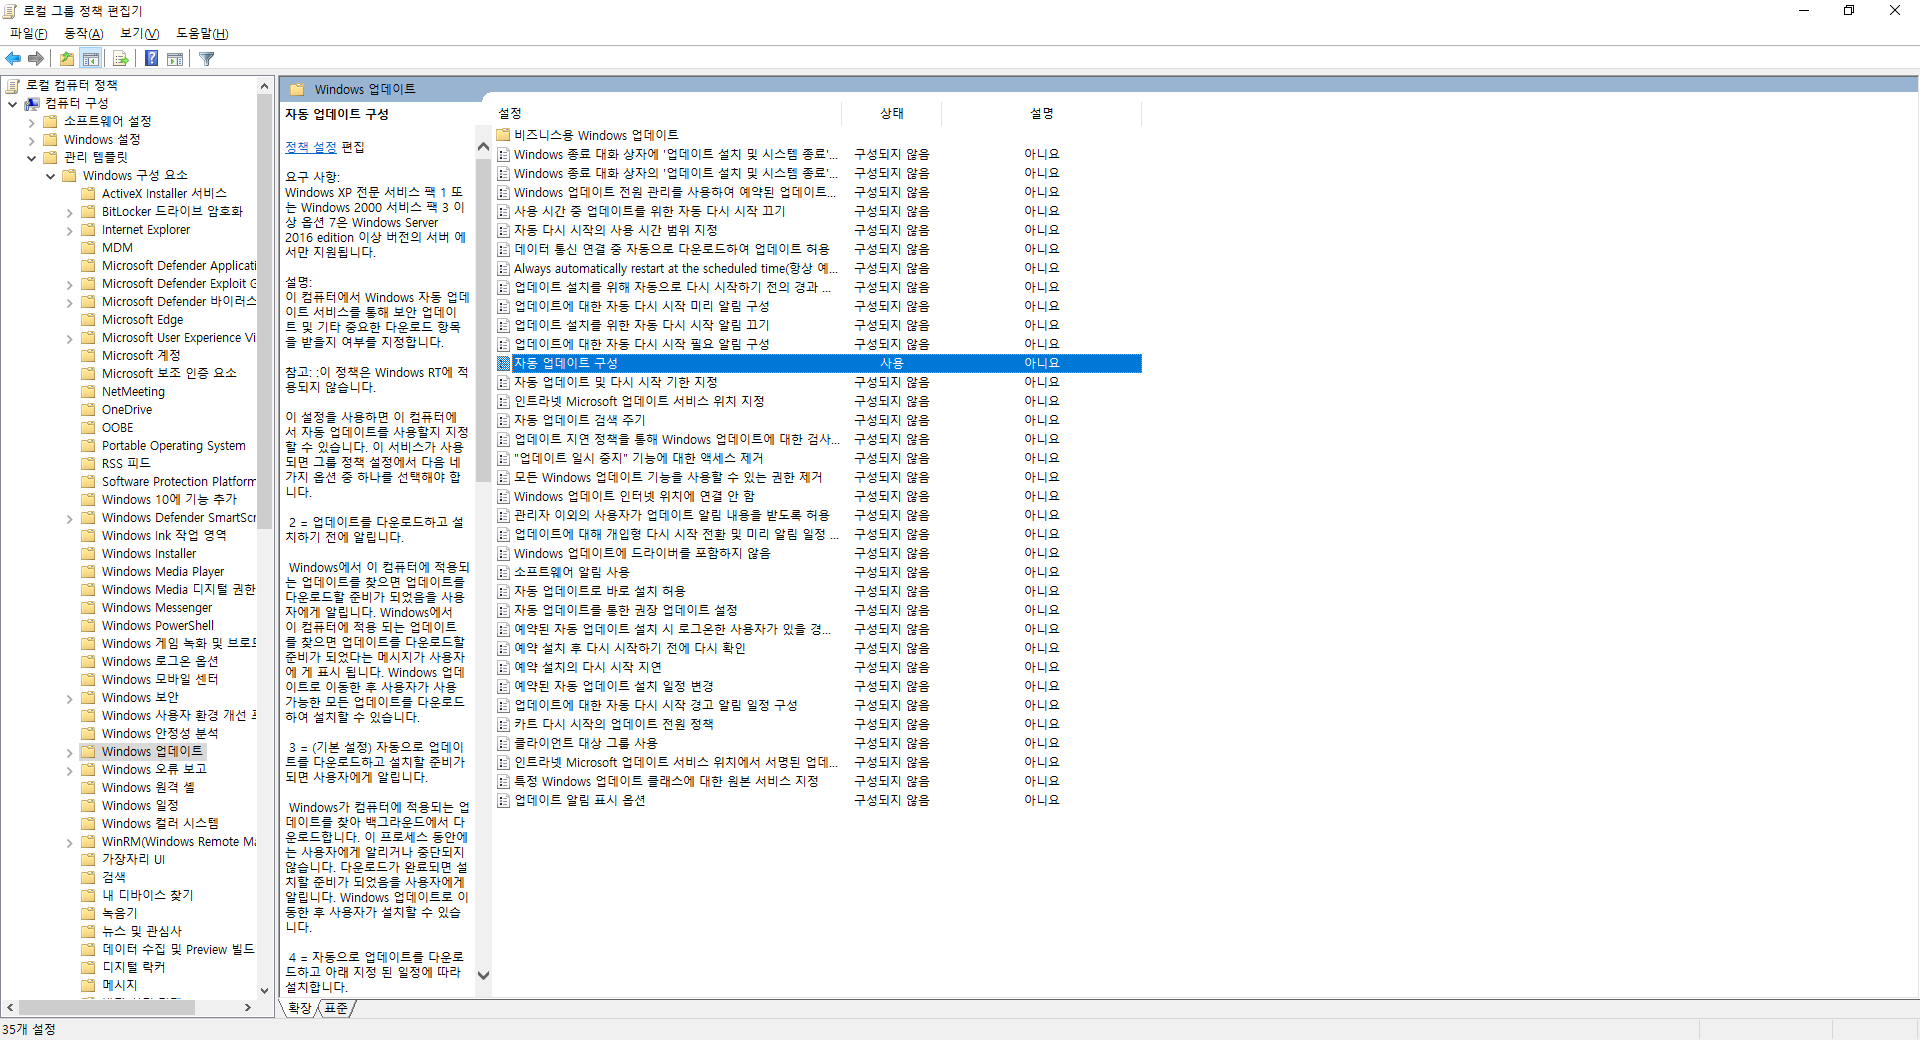Screen dimensions: 1920x1040
Task: Open the 보기(V) menu
Action: (140, 34)
